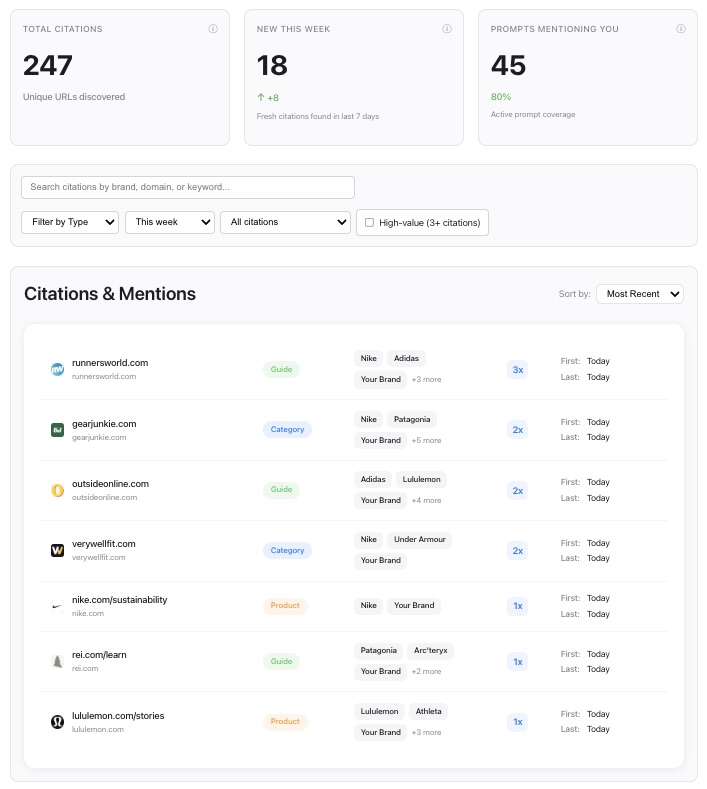Click 2x citation count on verywellfit.com row
The height and width of the screenshot is (789, 707).
518,551
